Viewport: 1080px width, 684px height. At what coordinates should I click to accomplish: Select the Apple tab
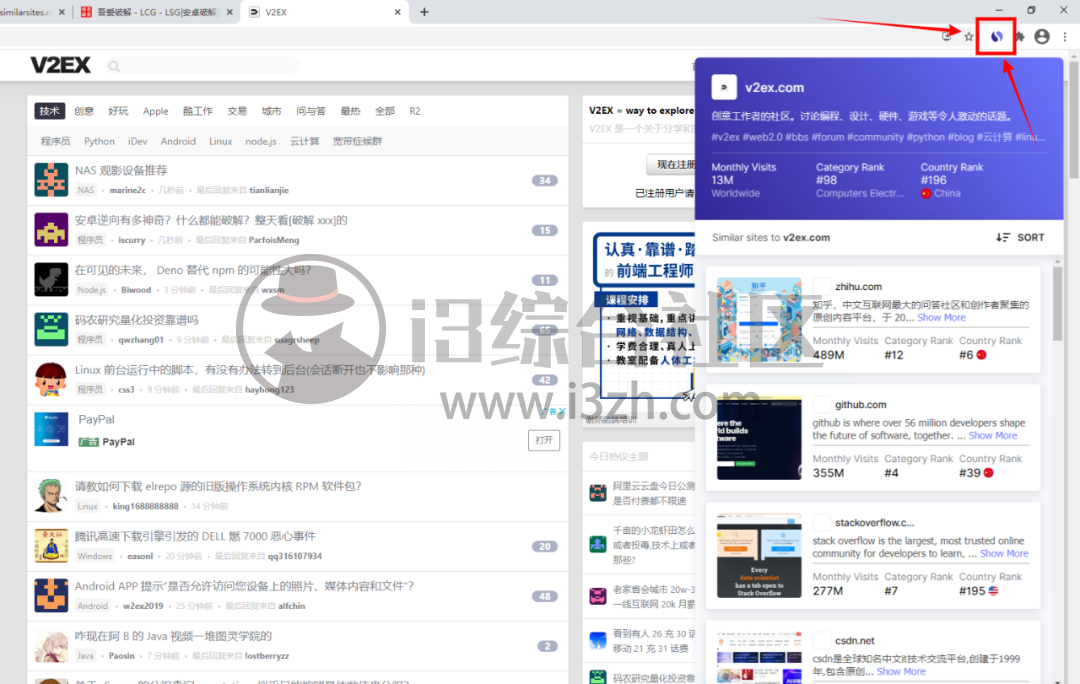[x=156, y=111]
